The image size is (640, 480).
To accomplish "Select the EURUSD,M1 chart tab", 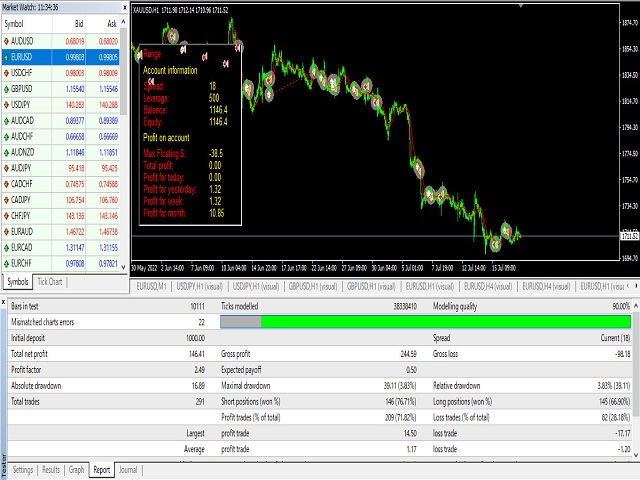I will pos(151,286).
